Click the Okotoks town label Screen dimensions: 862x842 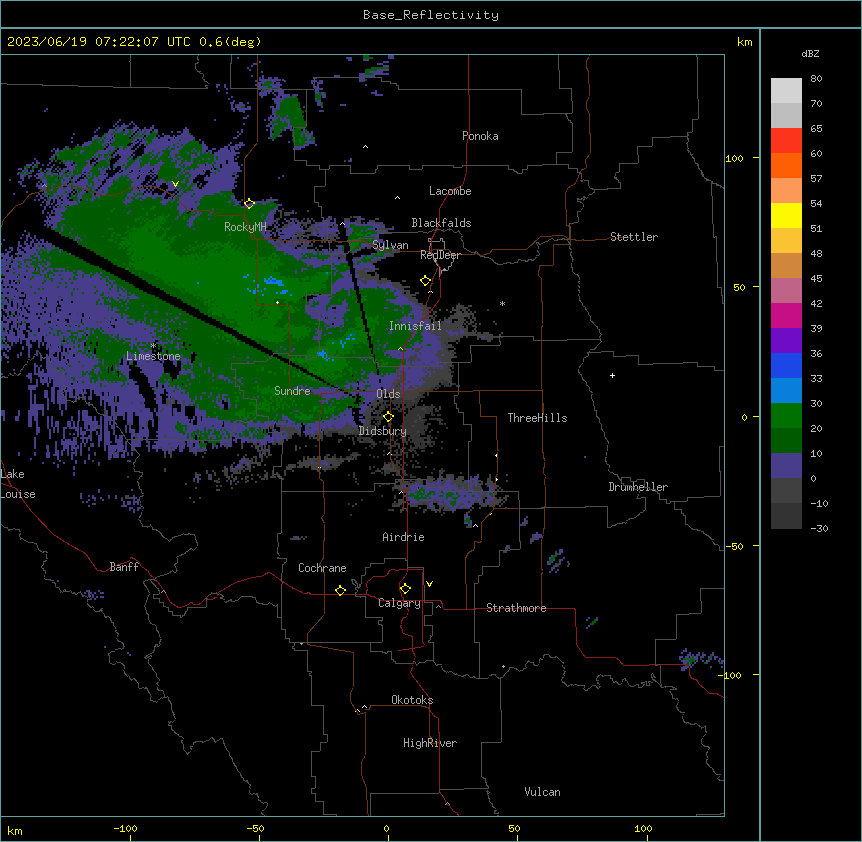click(x=412, y=700)
